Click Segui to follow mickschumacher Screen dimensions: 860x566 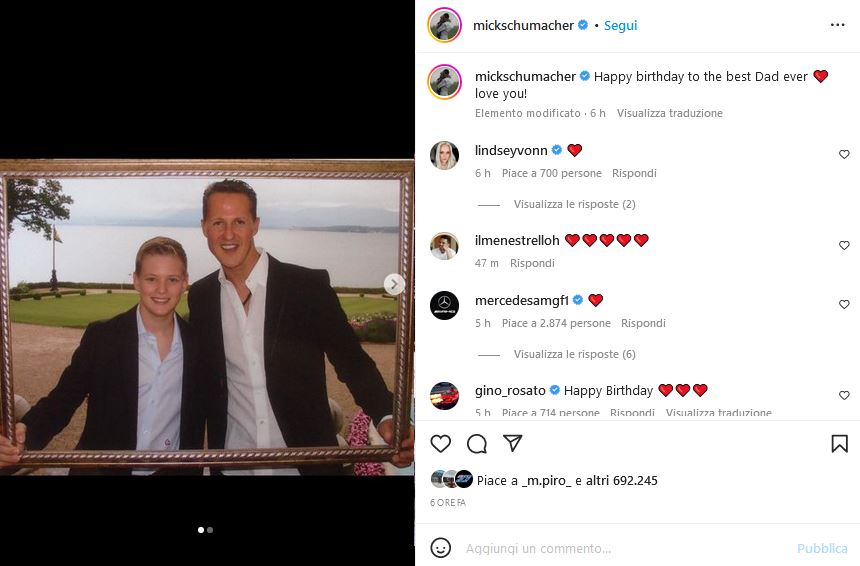tap(620, 26)
